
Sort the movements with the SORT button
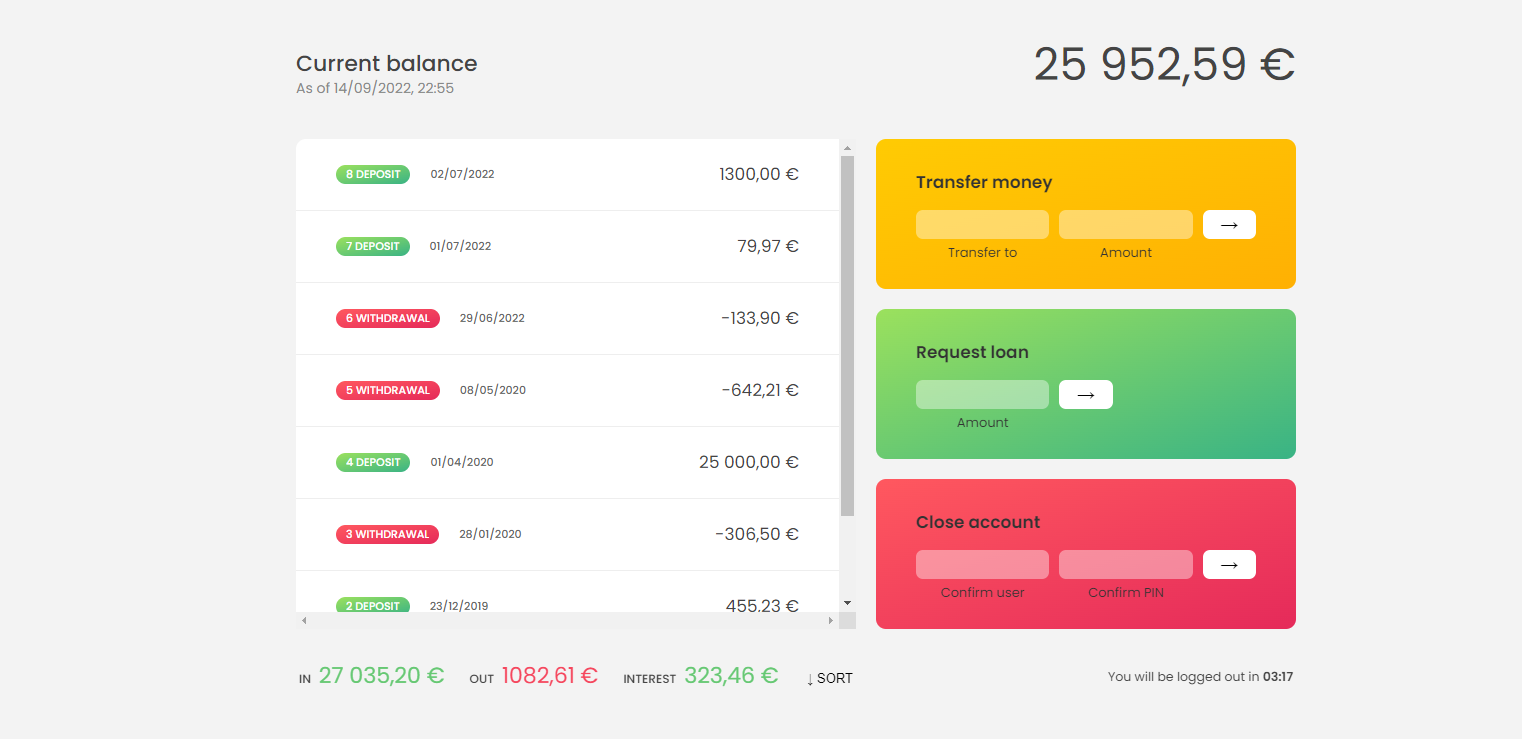830,678
